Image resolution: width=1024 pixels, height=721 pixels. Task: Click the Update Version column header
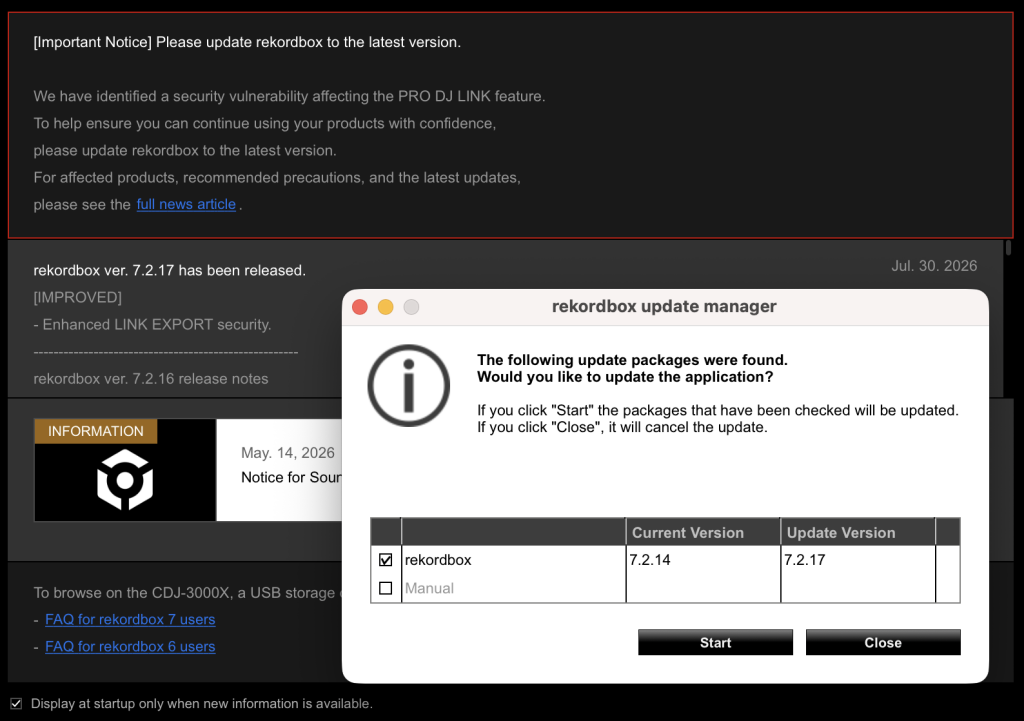click(x=857, y=532)
